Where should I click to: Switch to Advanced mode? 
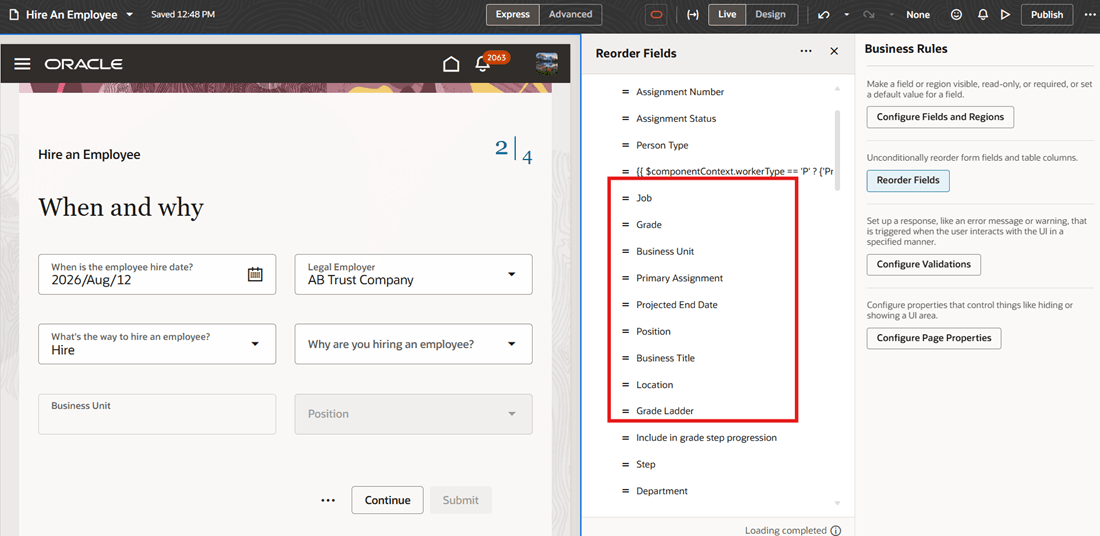point(571,14)
